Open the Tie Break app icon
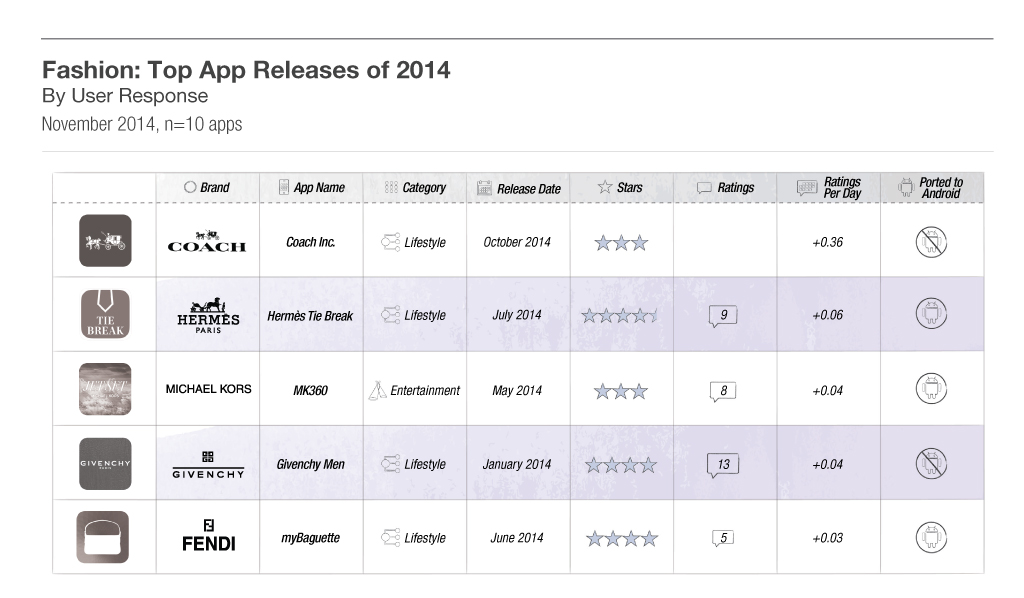Image resolution: width=1024 pixels, height=598 pixels. 105,315
